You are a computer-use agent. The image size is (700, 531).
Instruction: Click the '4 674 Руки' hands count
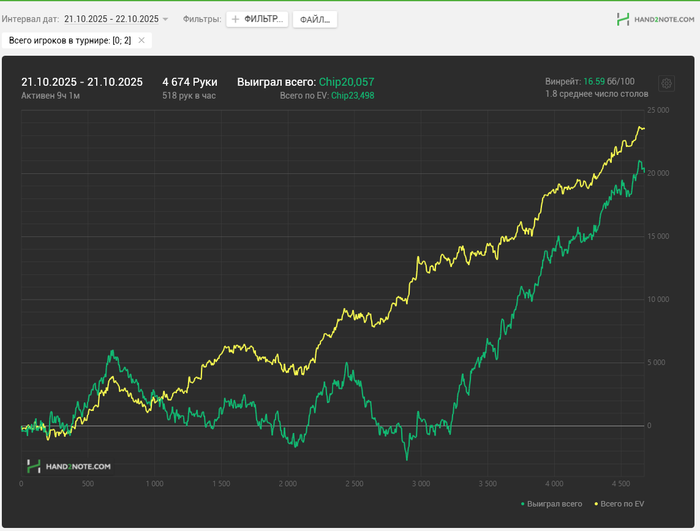point(190,82)
